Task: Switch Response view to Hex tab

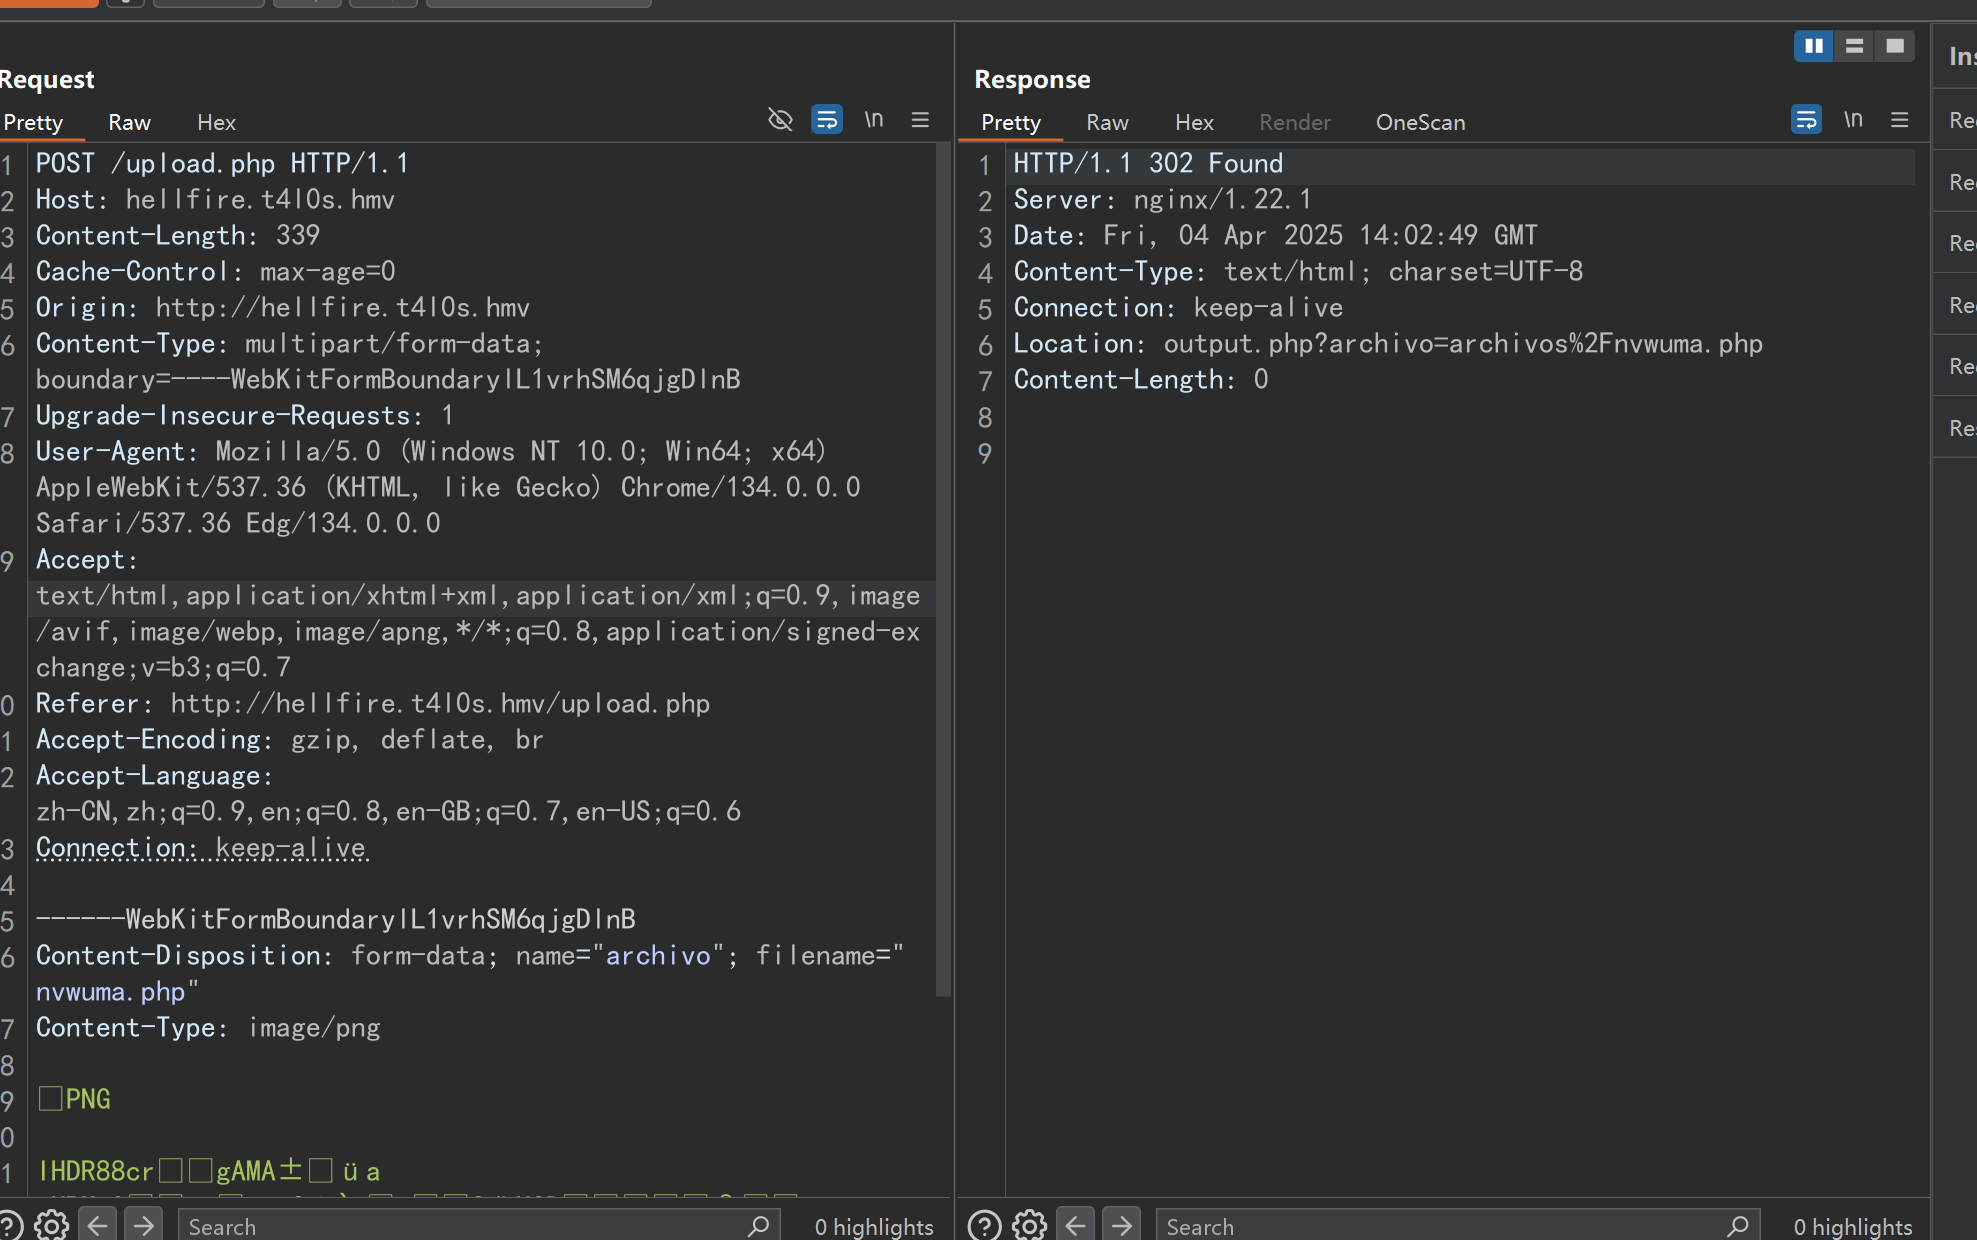Action: [1194, 122]
